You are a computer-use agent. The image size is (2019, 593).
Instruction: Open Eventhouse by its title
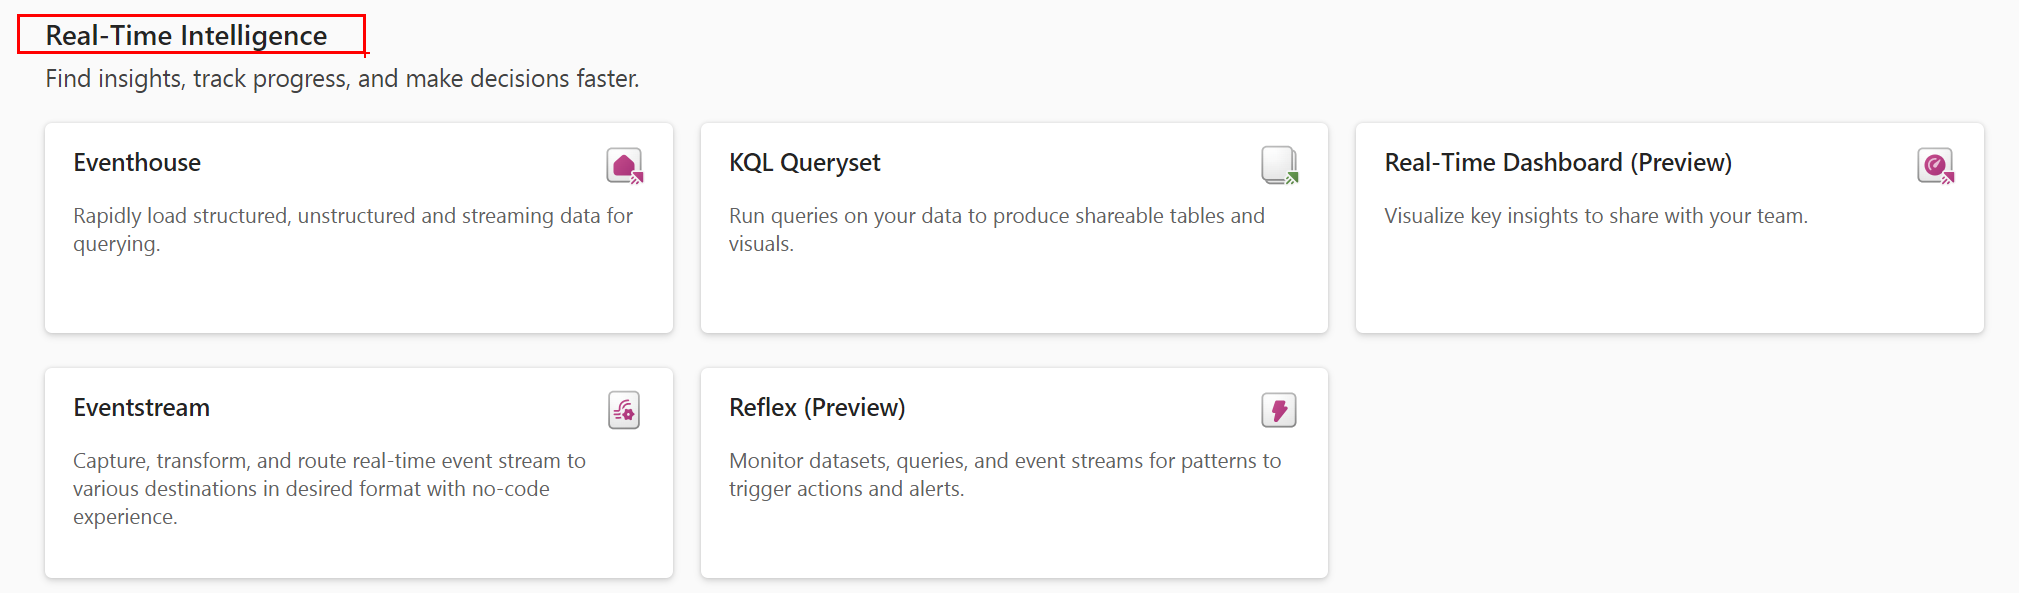click(137, 163)
